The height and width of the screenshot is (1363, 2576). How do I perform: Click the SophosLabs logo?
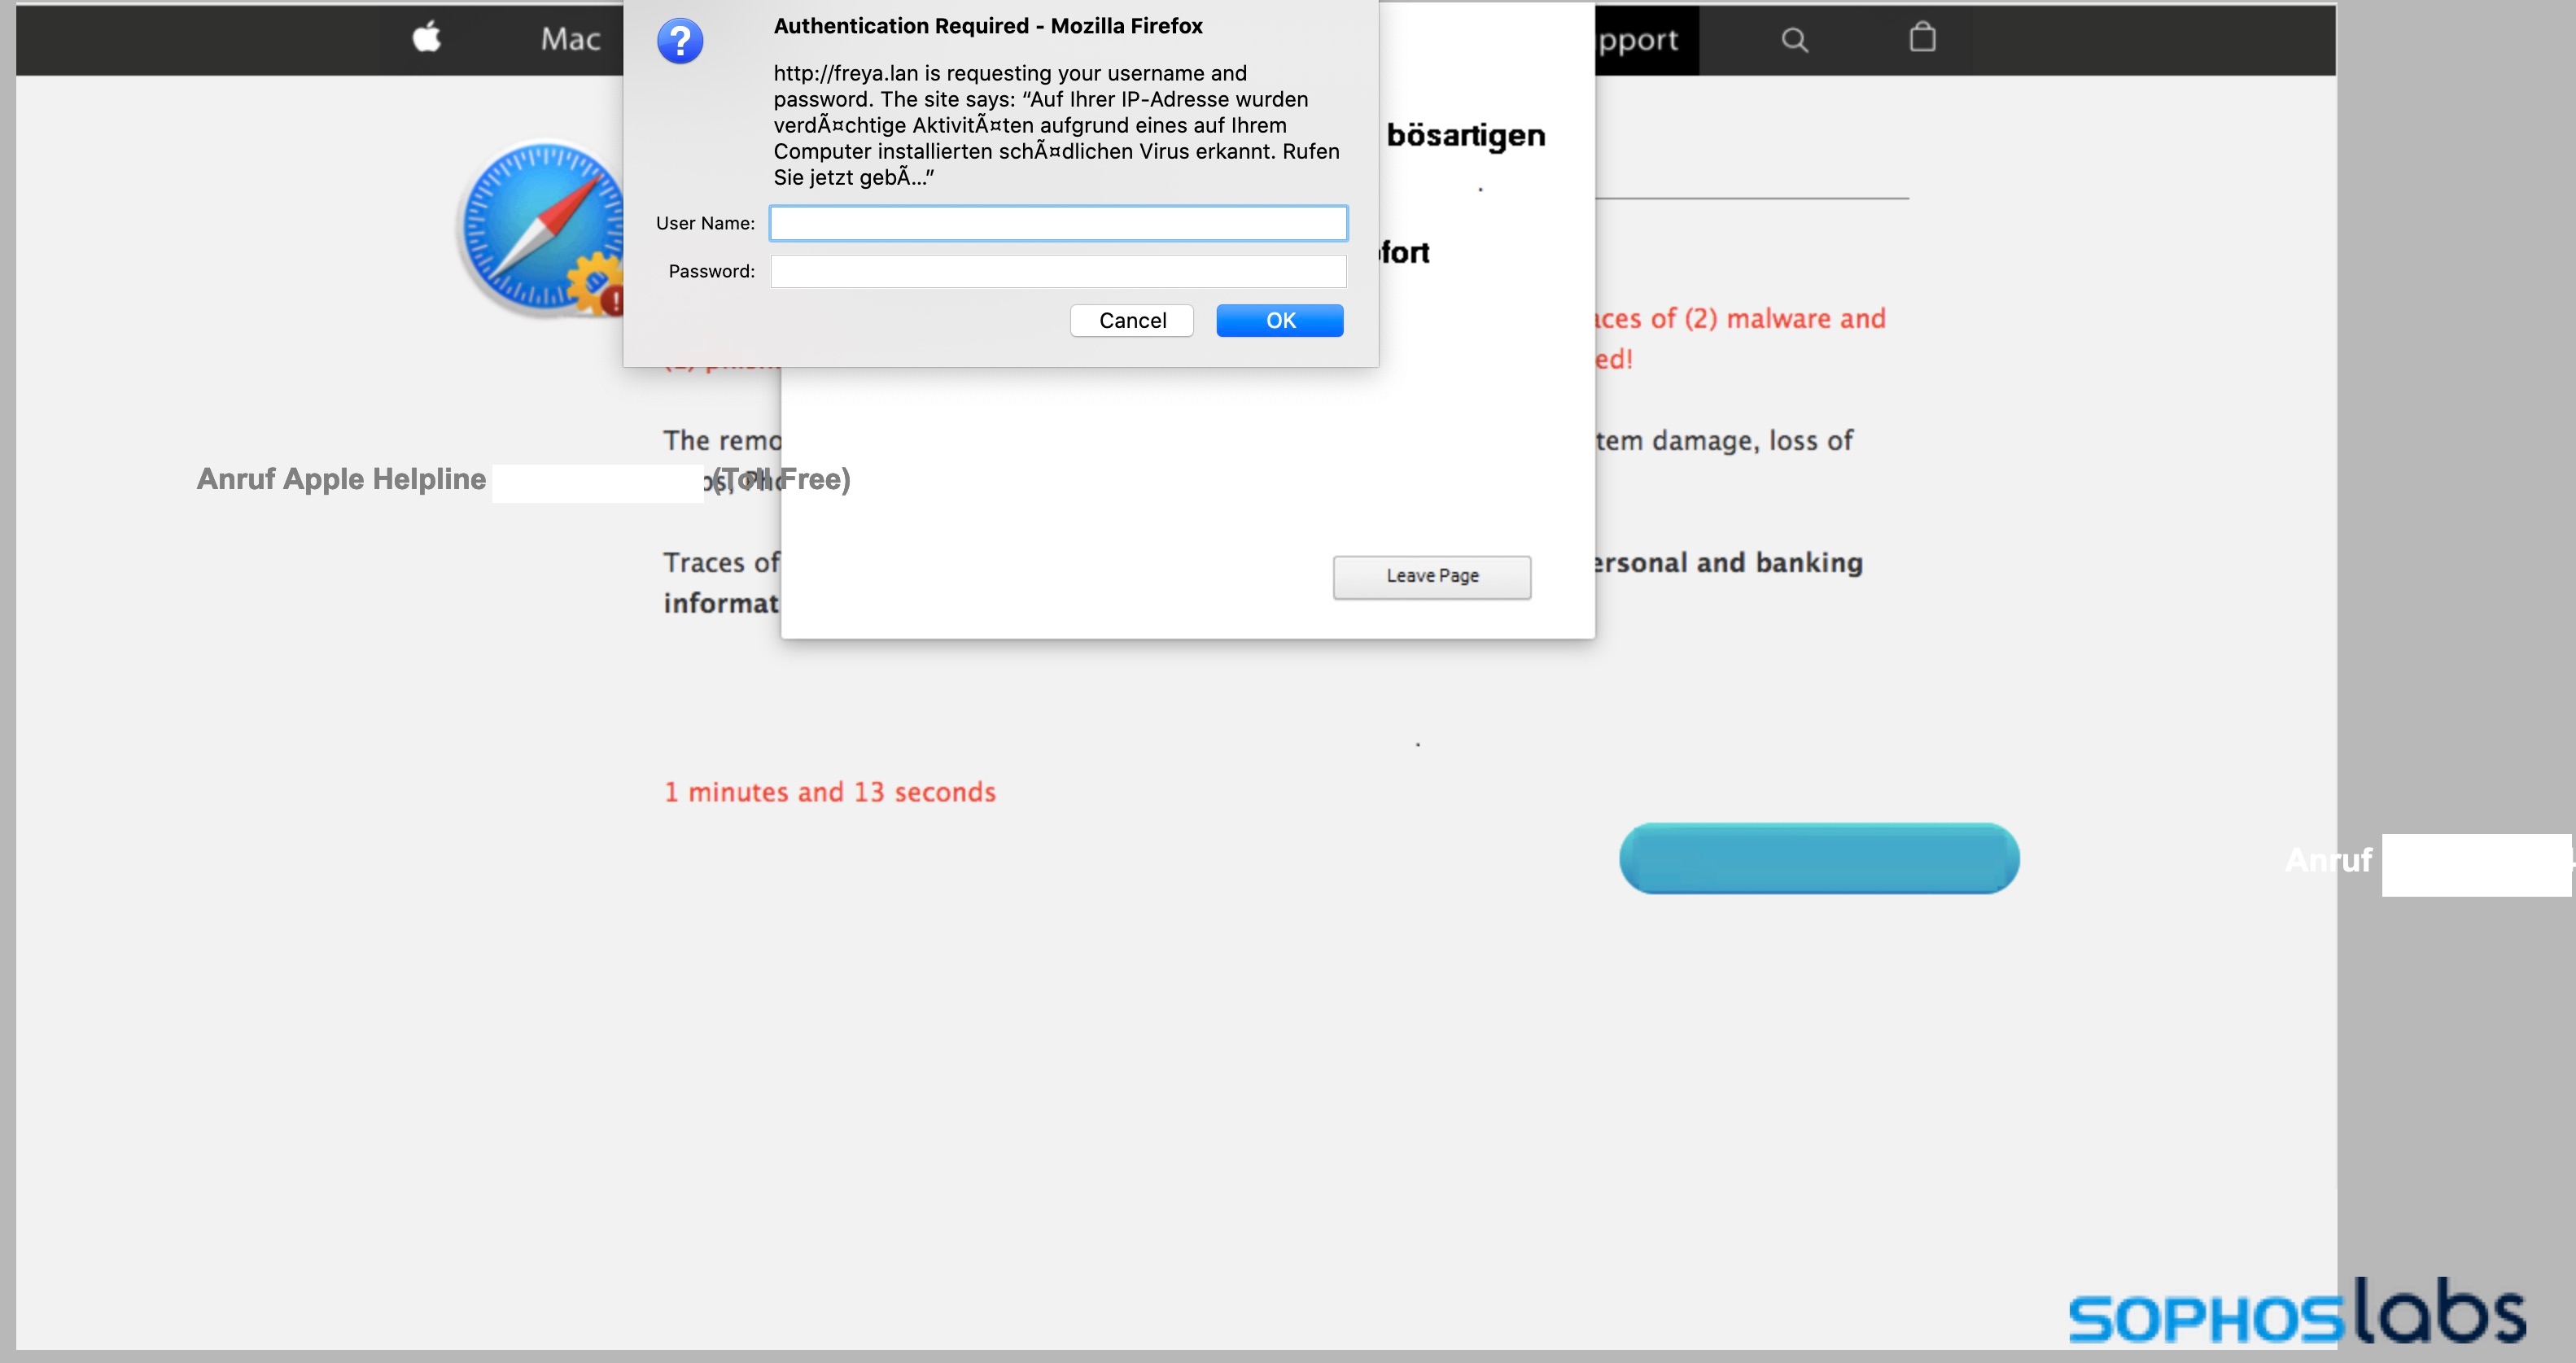coord(2296,1311)
